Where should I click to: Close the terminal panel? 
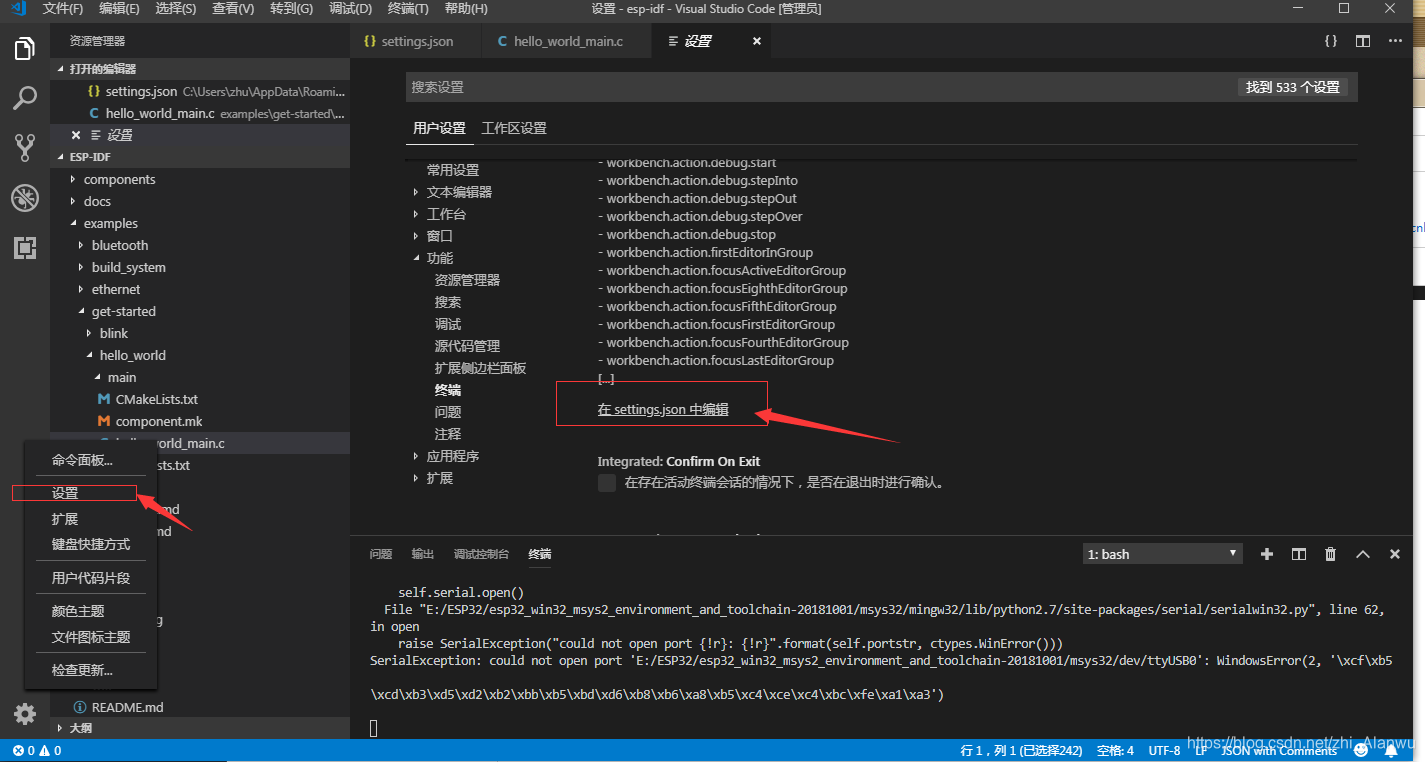tap(1395, 554)
